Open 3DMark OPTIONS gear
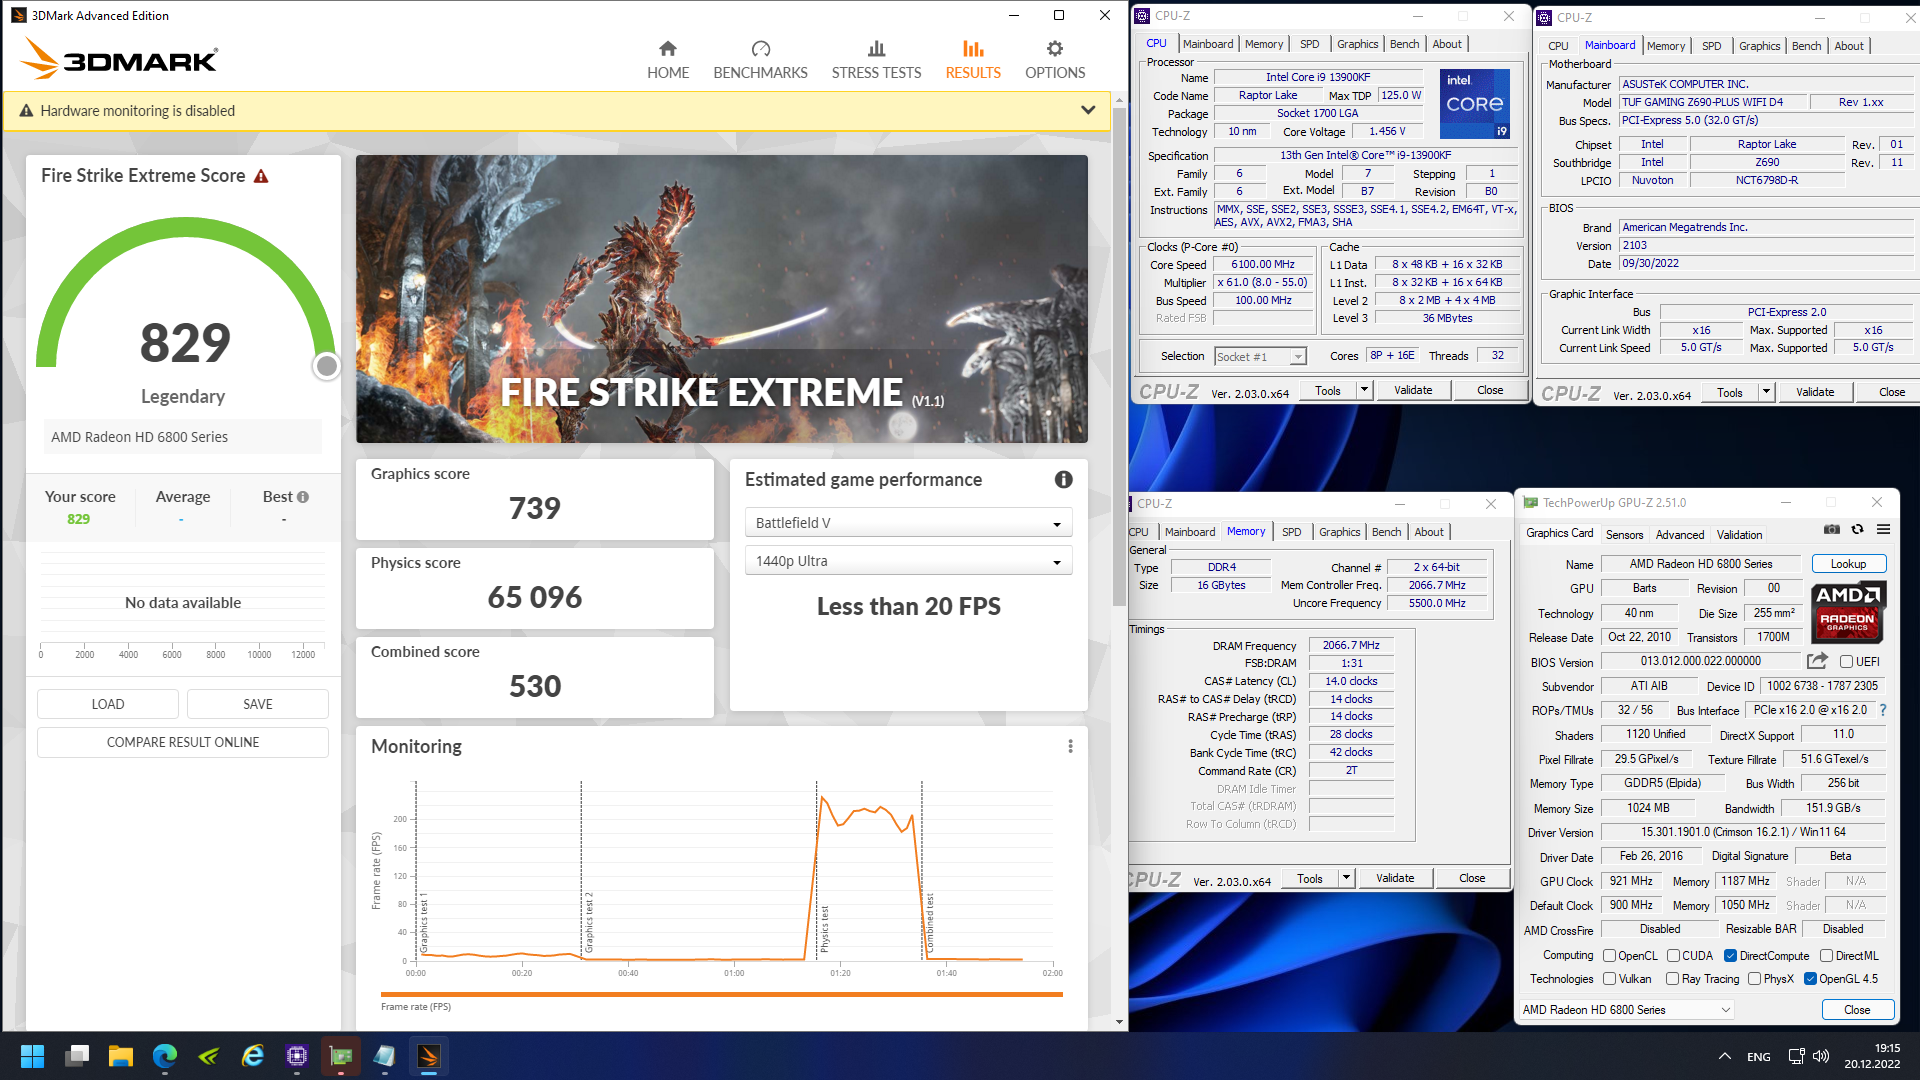 (x=1055, y=60)
